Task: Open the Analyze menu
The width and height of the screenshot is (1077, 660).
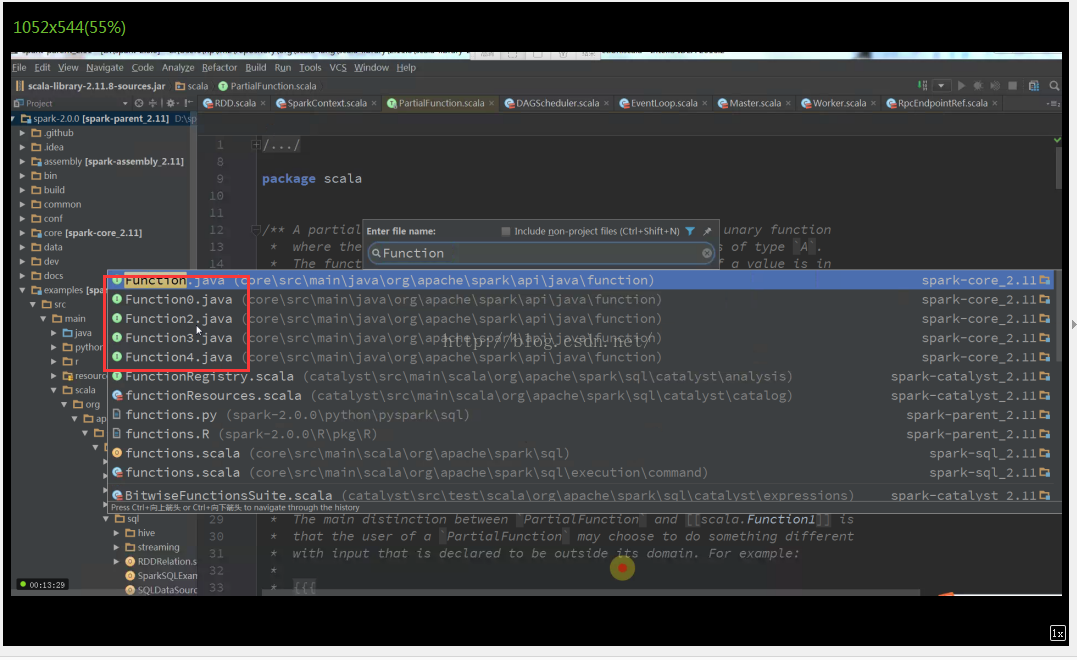Action: tap(178, 67)
